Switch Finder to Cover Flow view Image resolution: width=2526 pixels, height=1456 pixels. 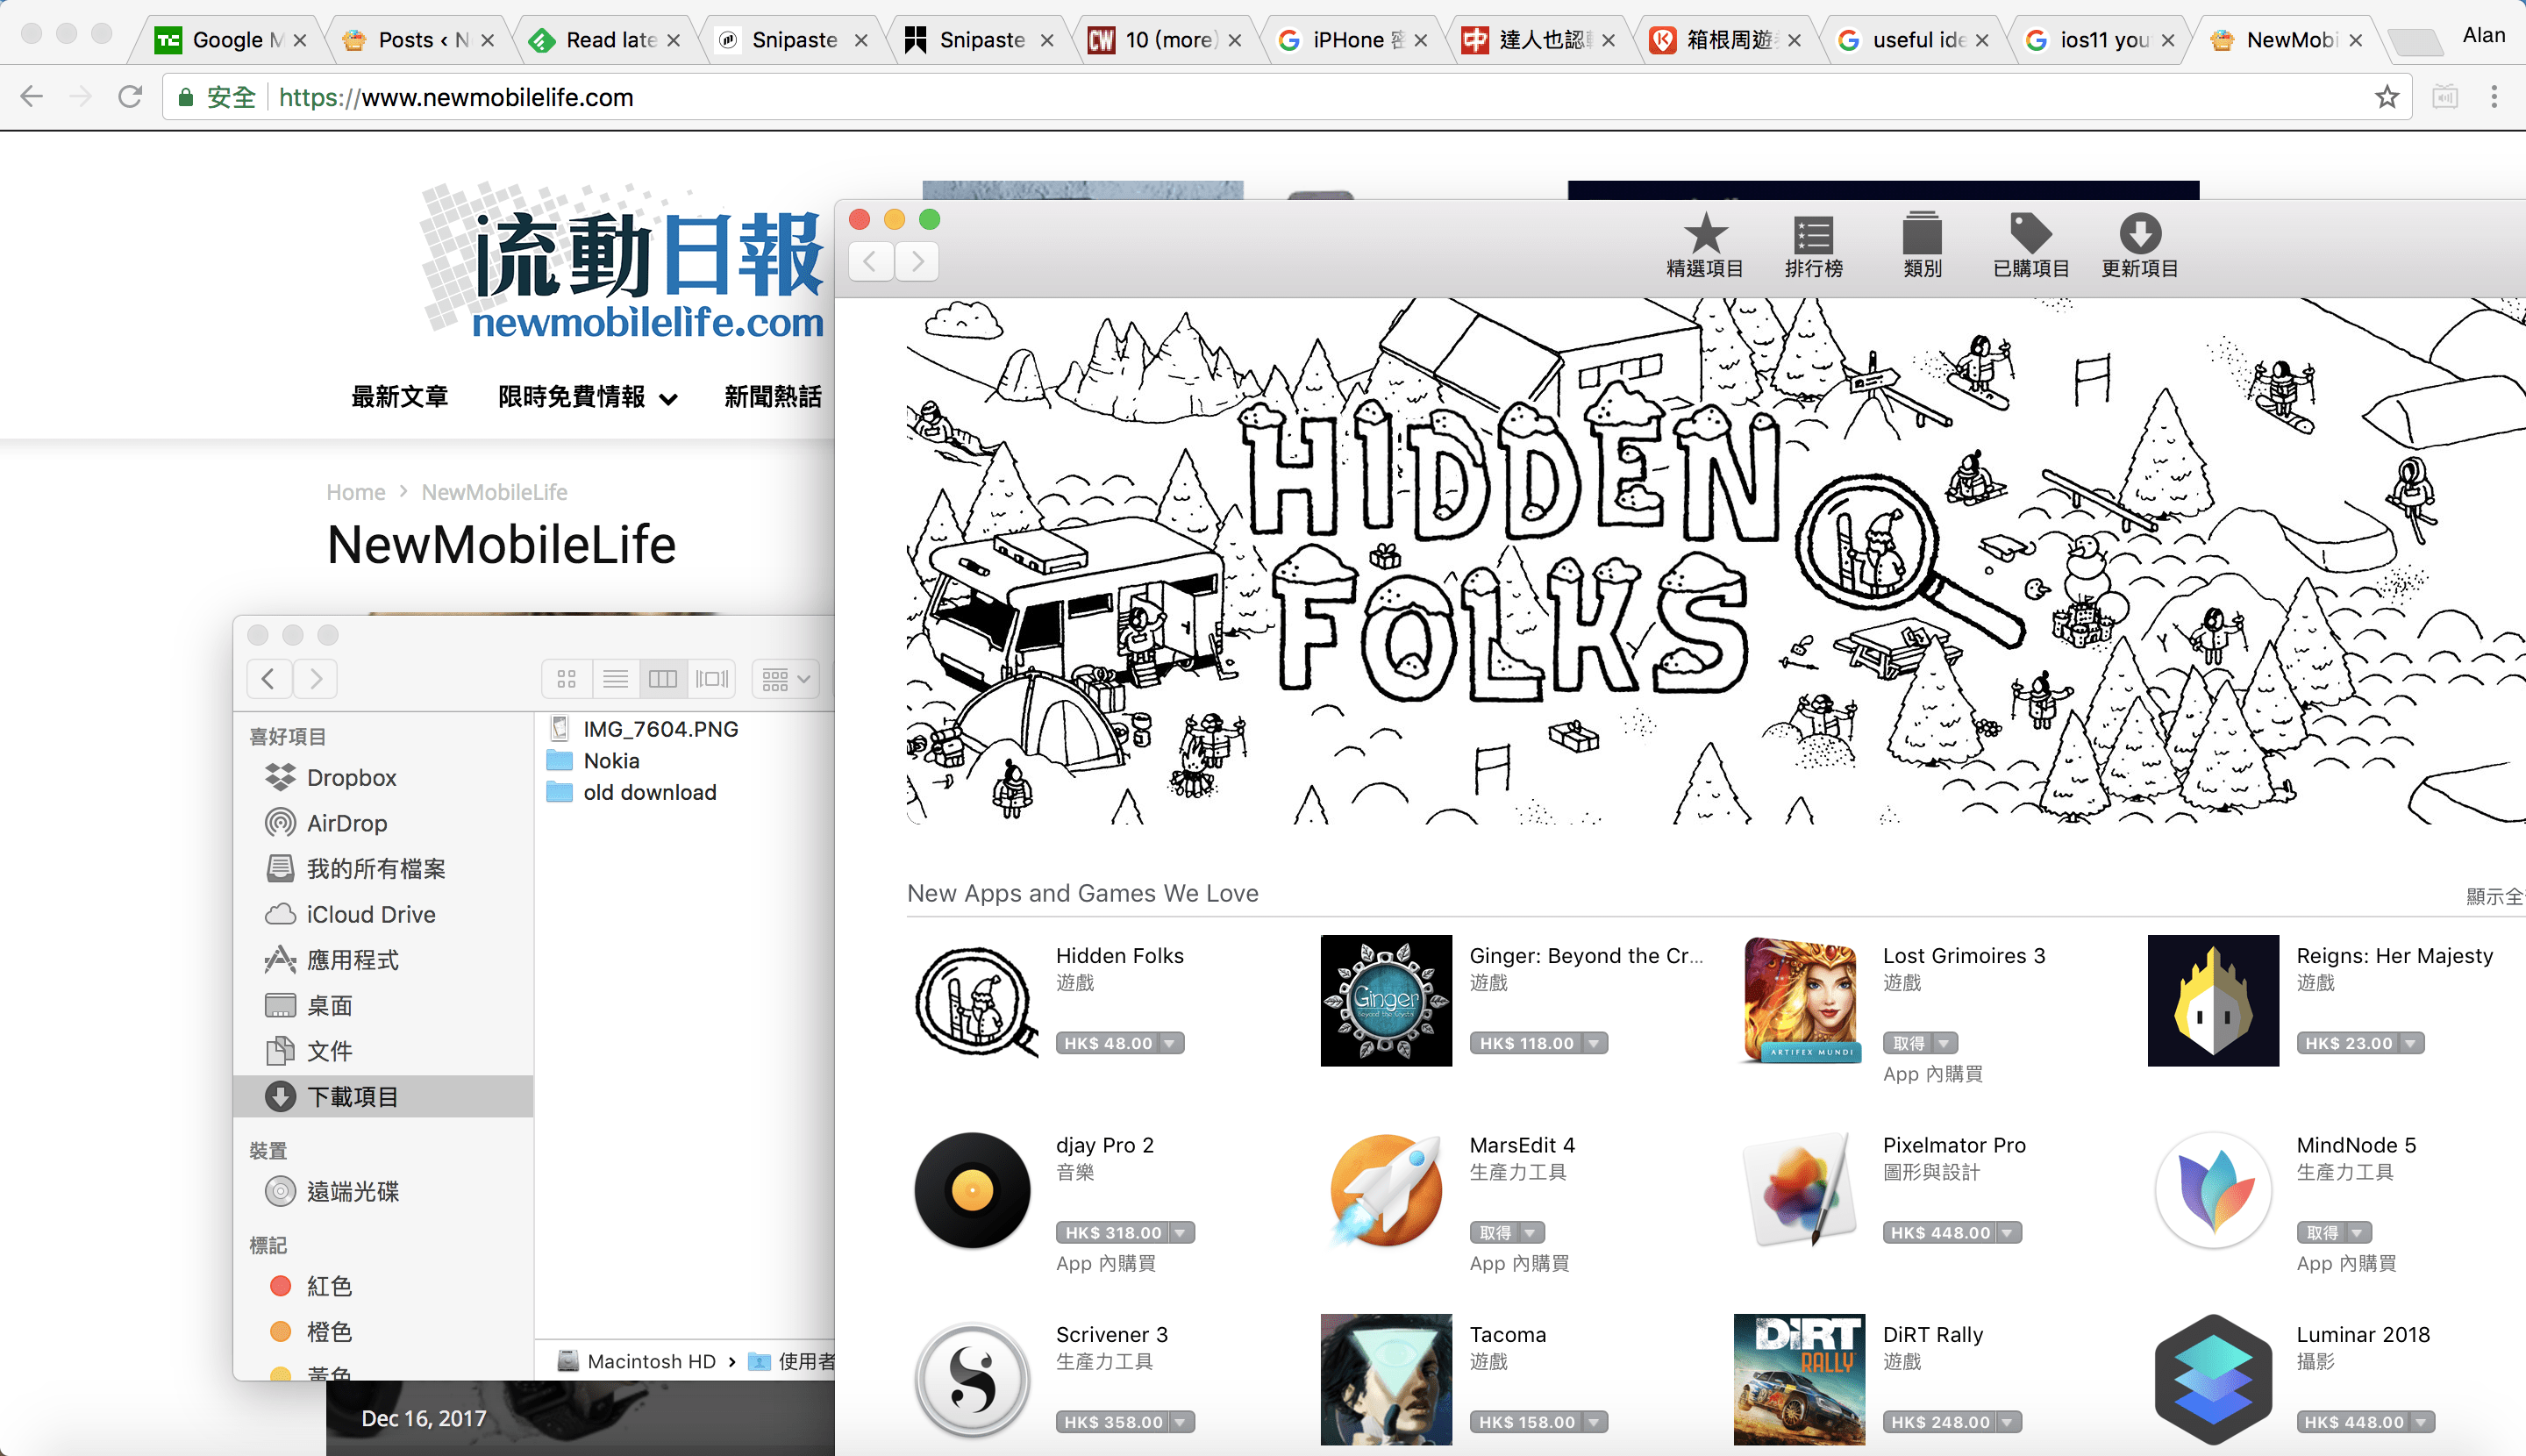(x=712, y=679)
